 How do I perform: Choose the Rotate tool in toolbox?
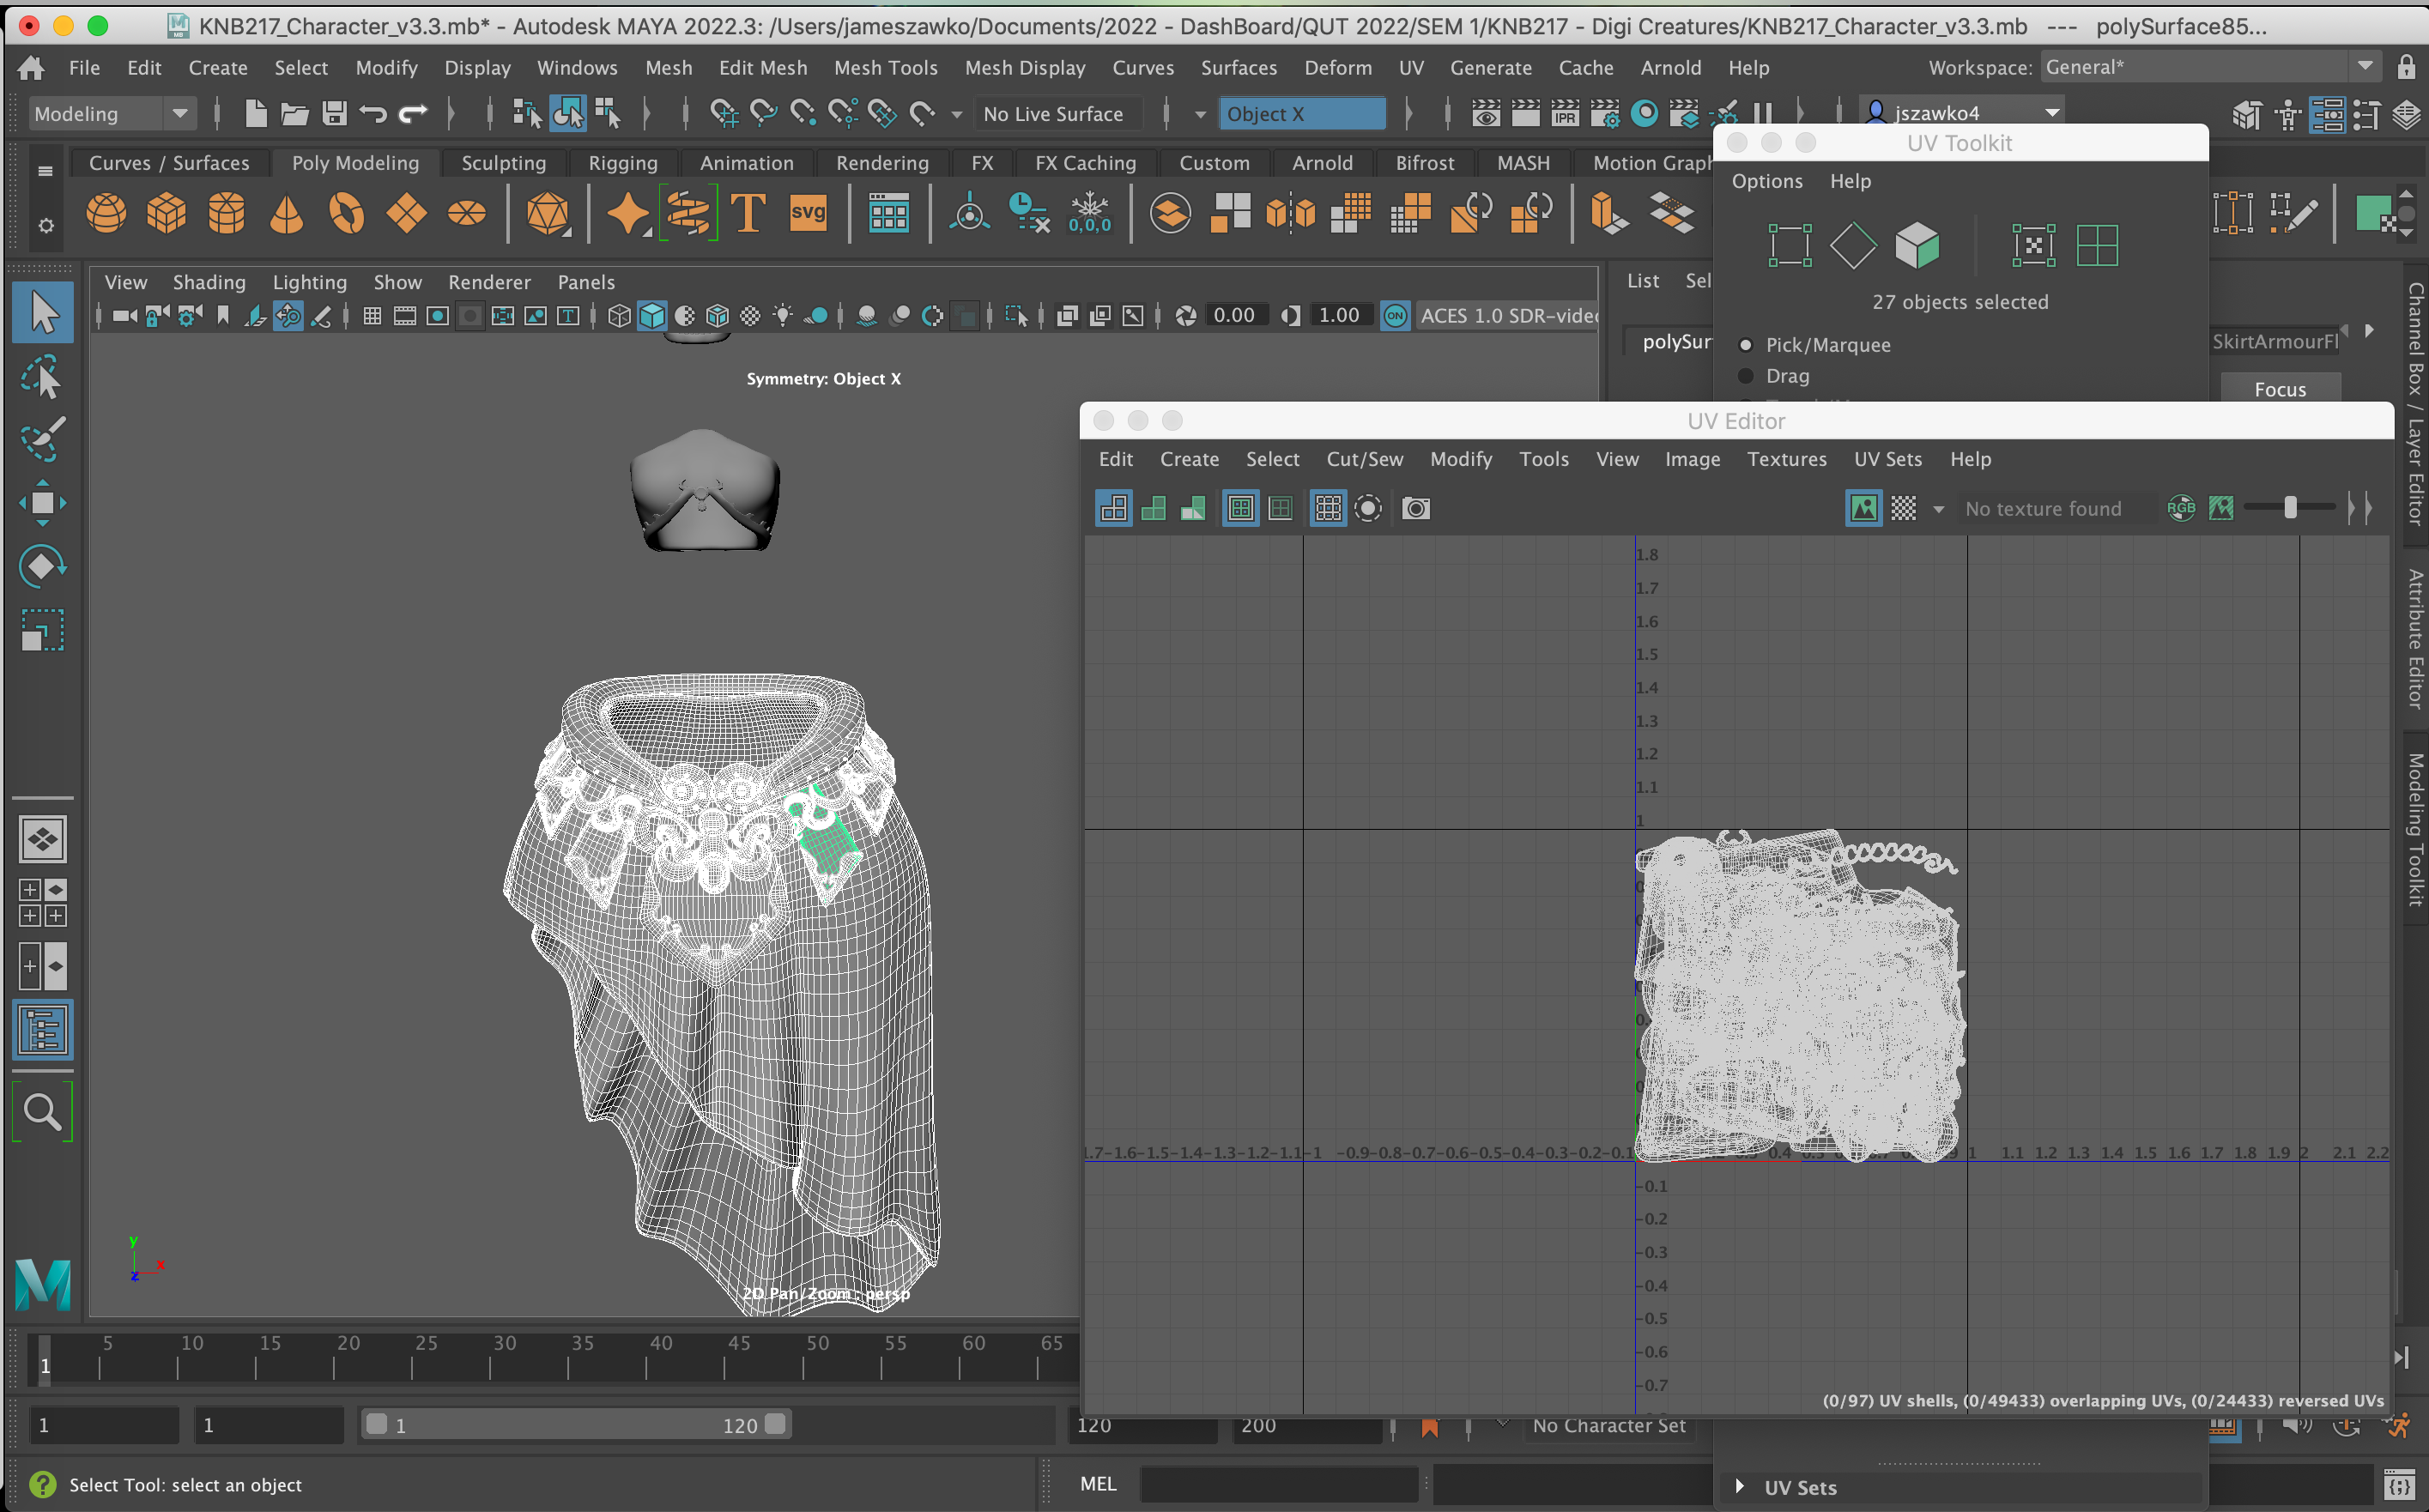click(42, 566)
